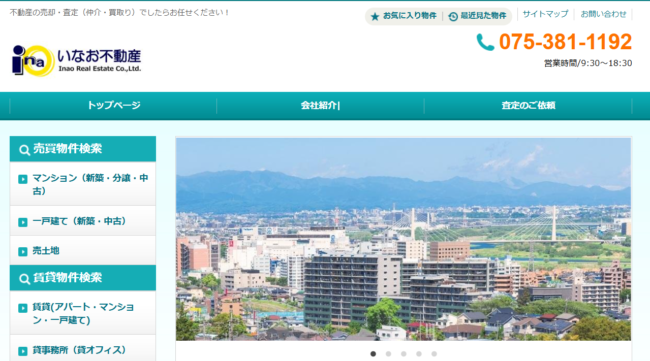650x361 pixels.
Task: Click the 営業時間/9:30～18:30 business hours text
Action: 588,63
